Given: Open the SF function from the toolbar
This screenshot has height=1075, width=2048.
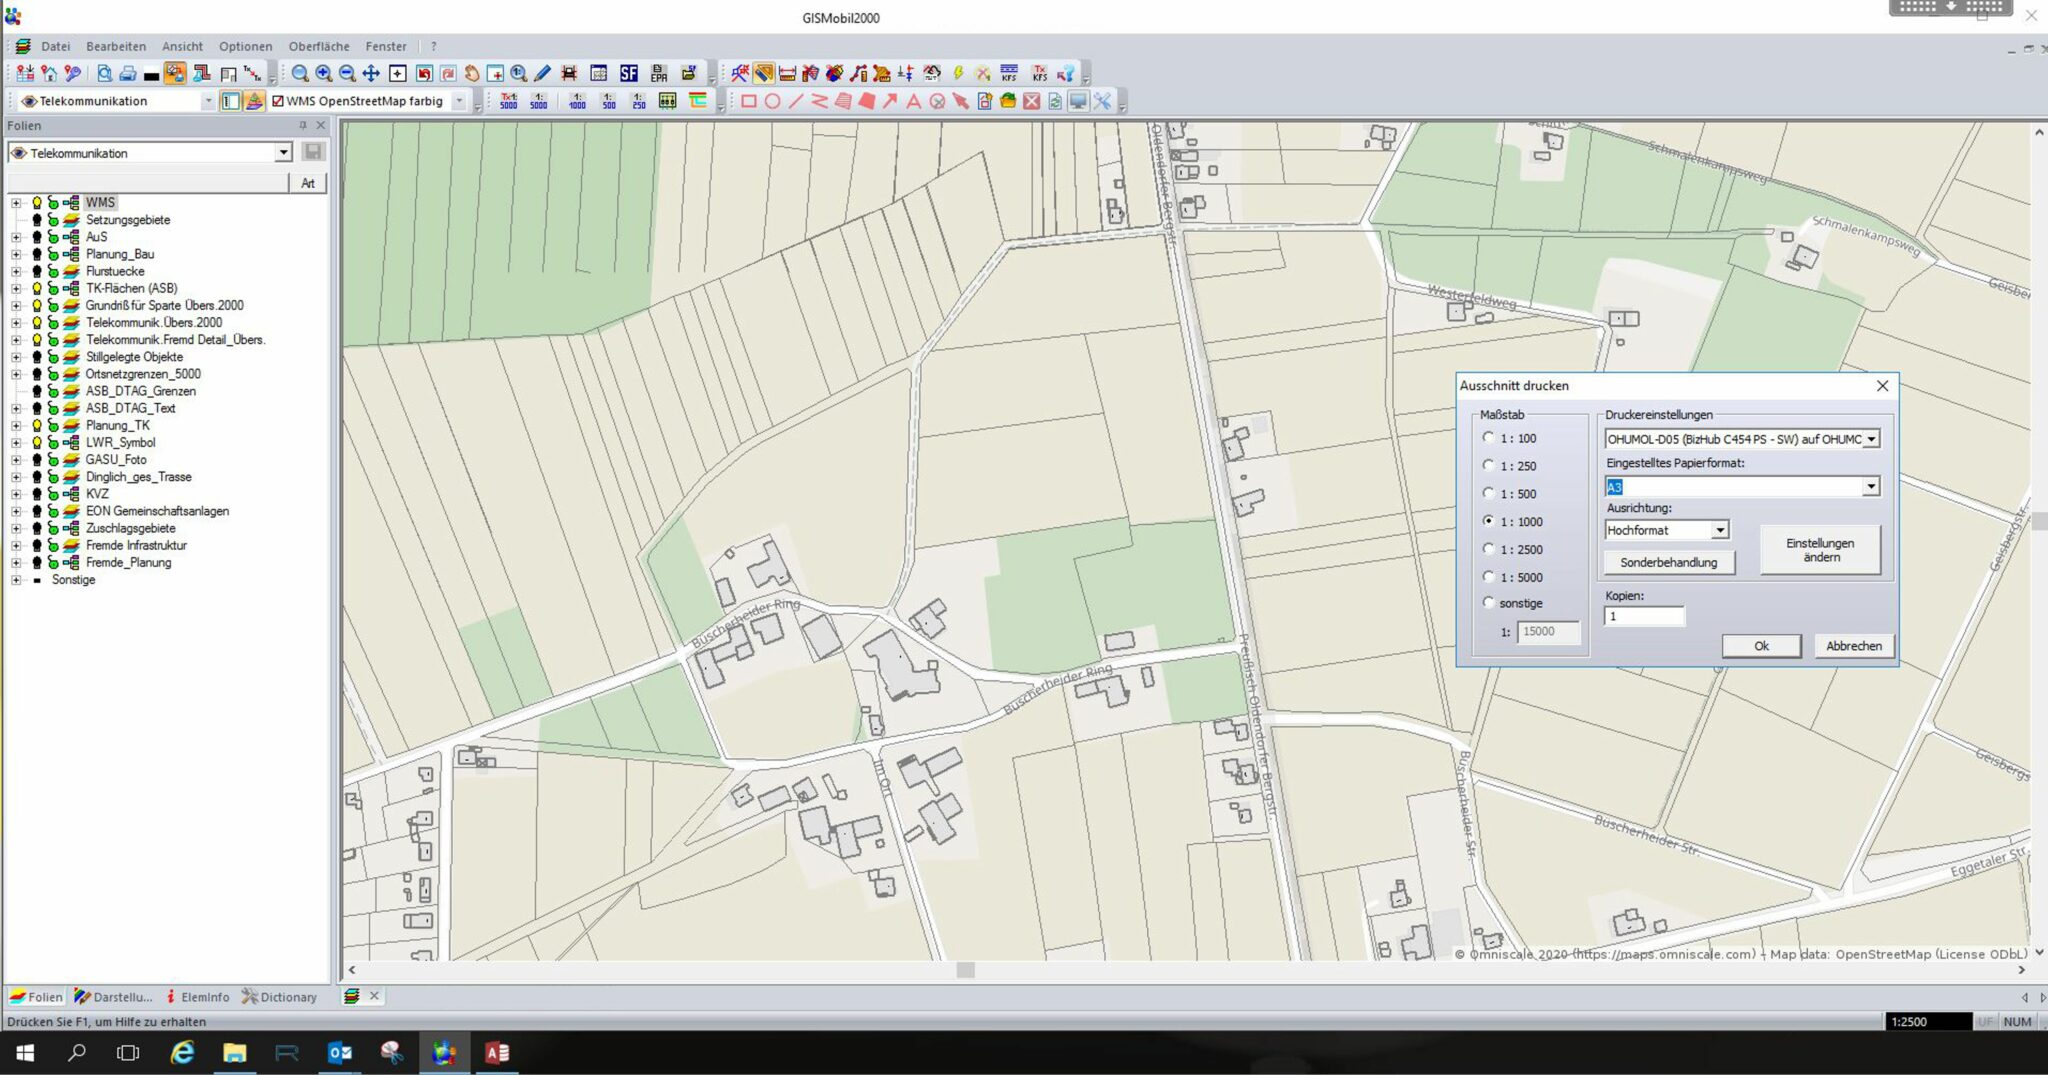Looking at the screenshot, I should (628, 73).
